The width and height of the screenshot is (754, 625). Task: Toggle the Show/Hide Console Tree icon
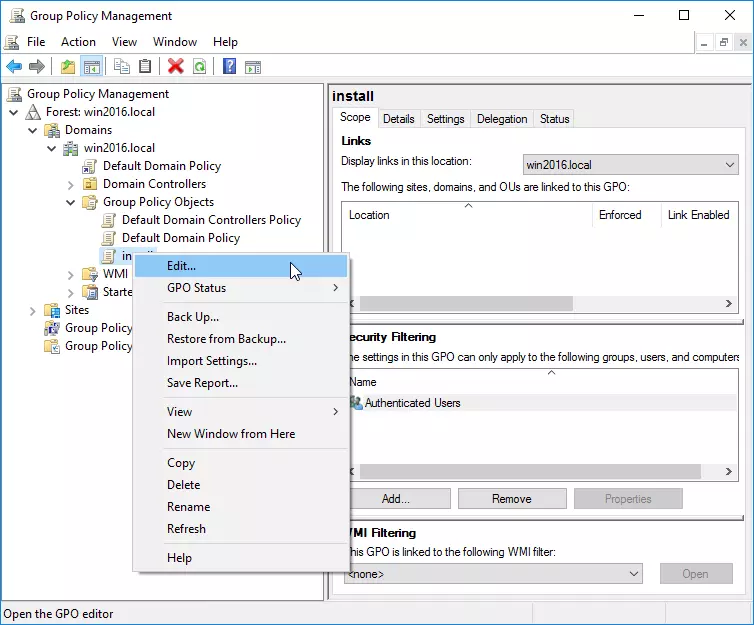point(92,67)
